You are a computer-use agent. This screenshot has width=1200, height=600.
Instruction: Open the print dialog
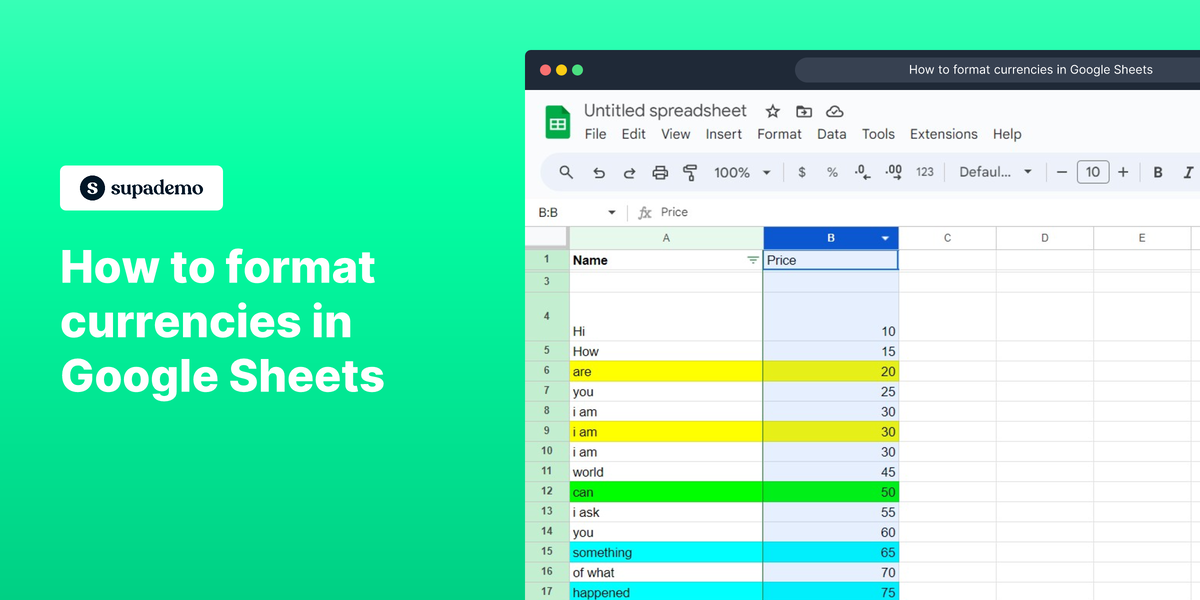pyautogui.click(x=660, y=172)
